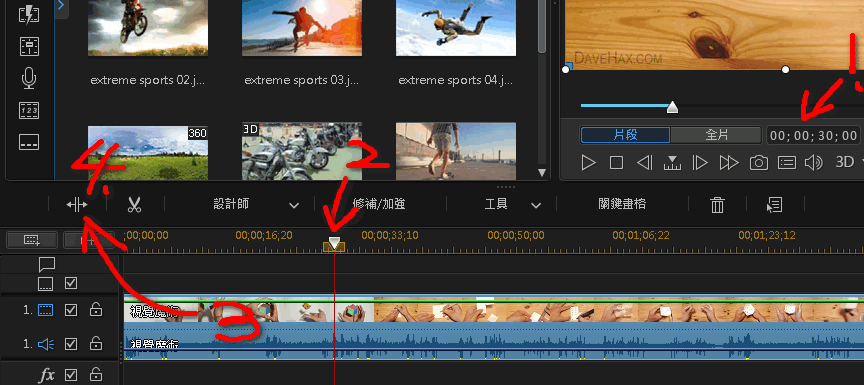Stop playback with the square stop button
Image resolution: width=864 pixels, height=385 pixels.
coord(616,162)
